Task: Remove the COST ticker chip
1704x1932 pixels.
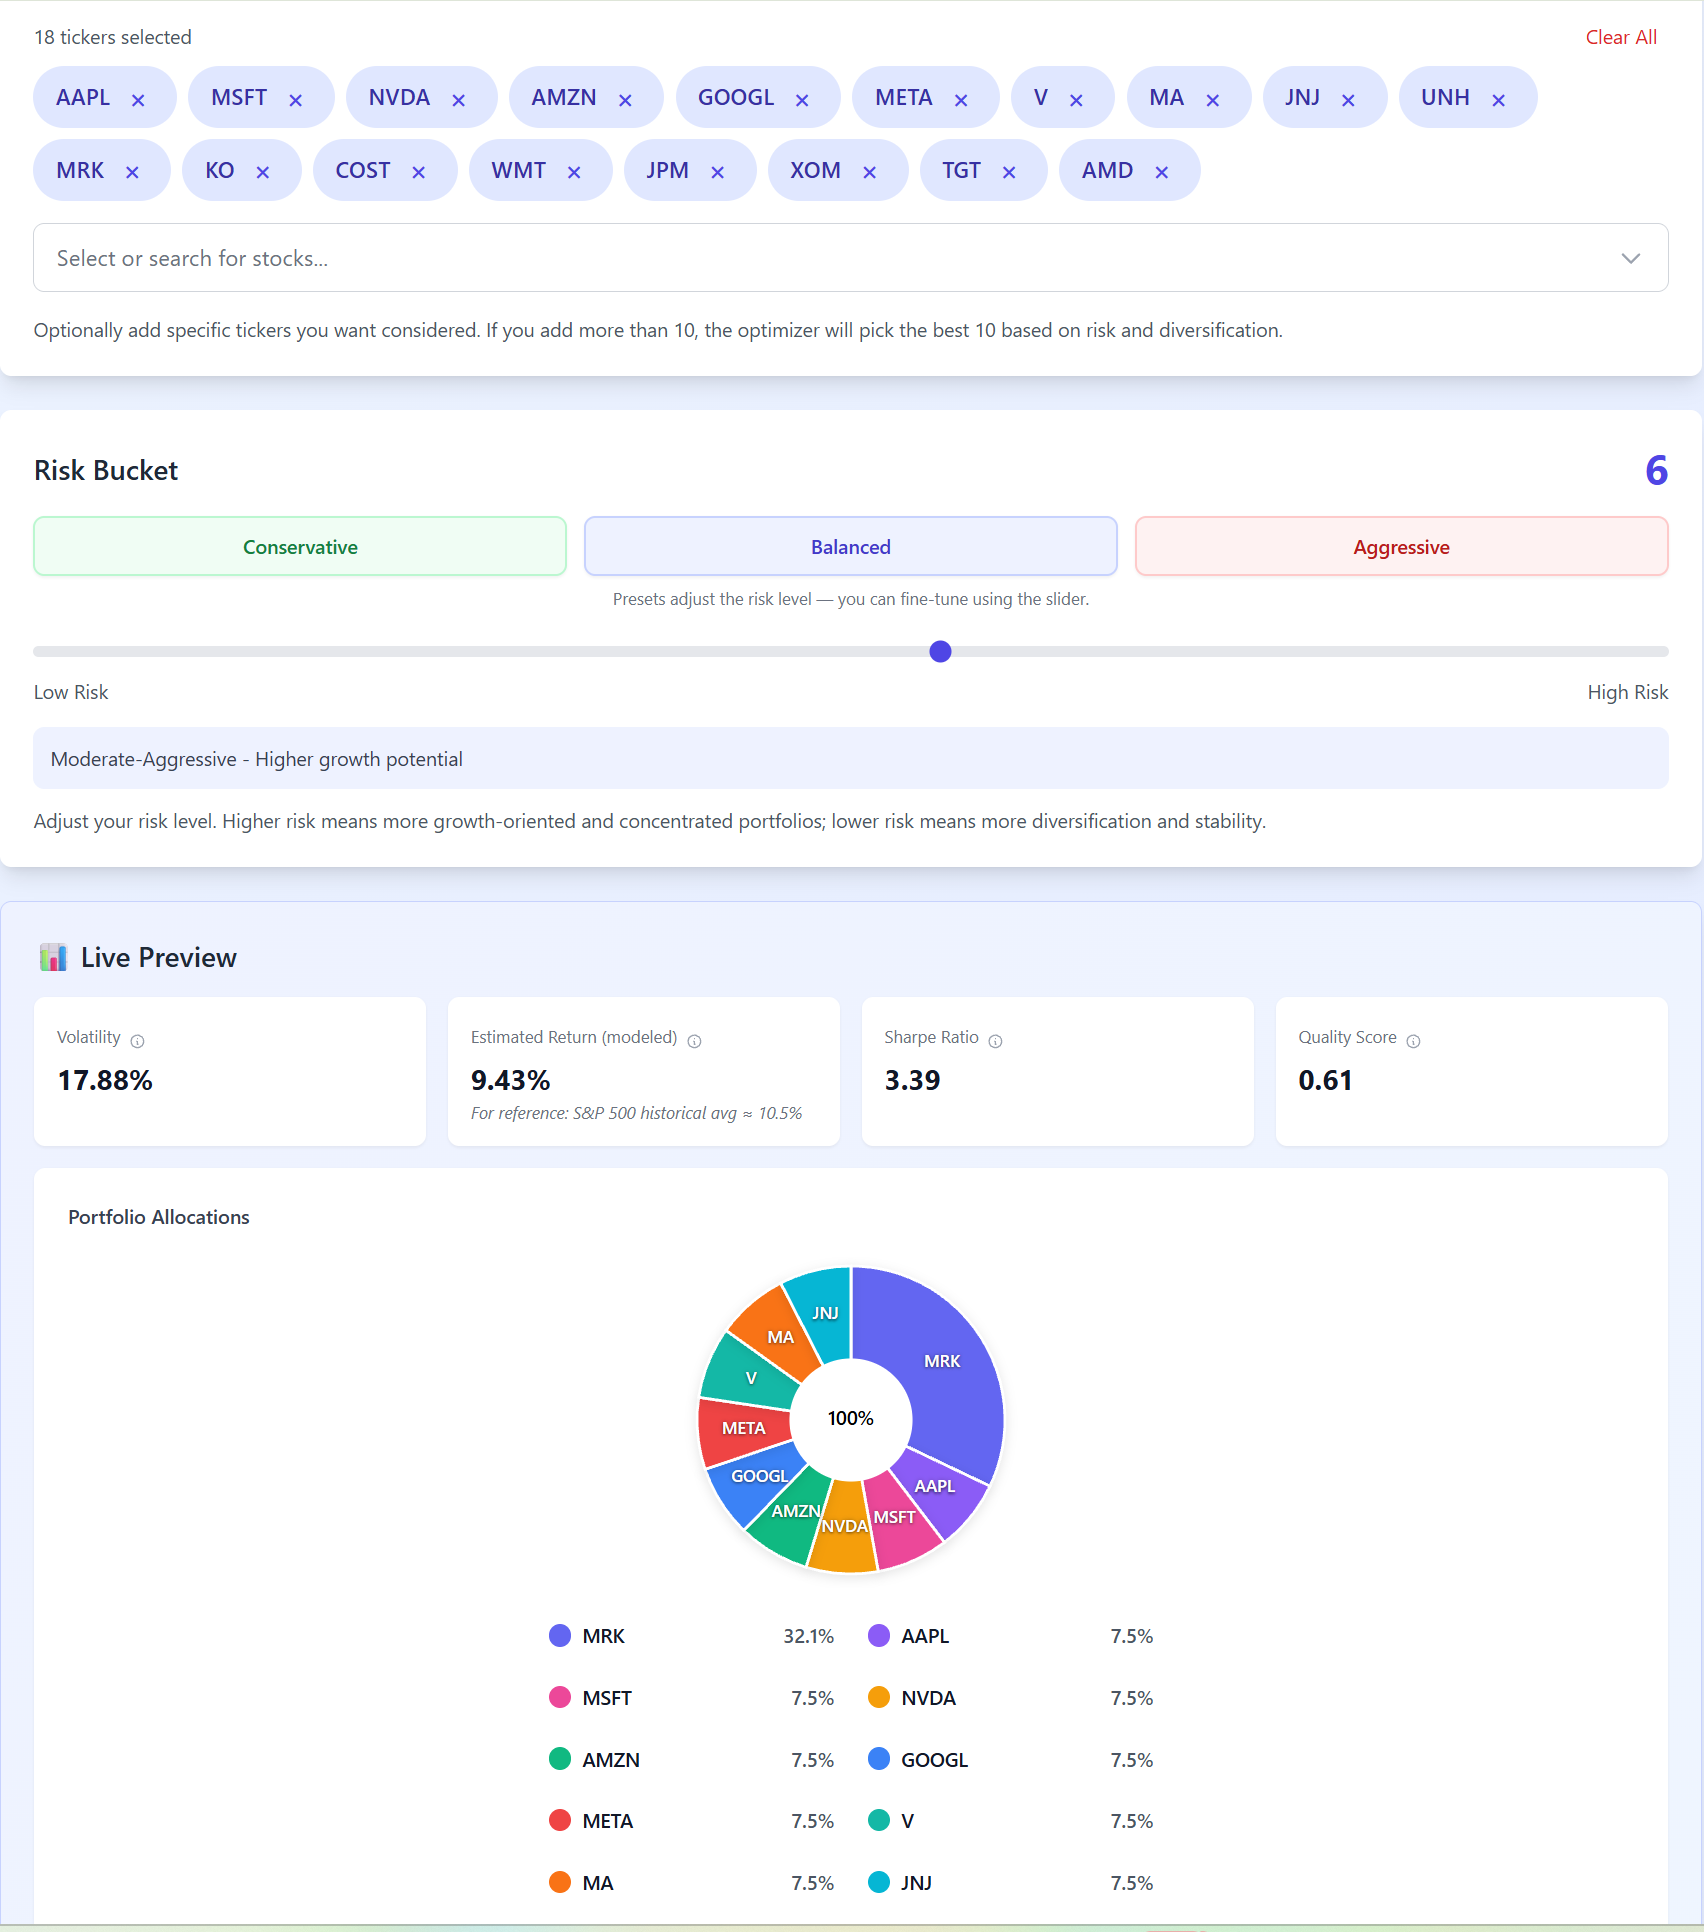Action: (419, 170)
